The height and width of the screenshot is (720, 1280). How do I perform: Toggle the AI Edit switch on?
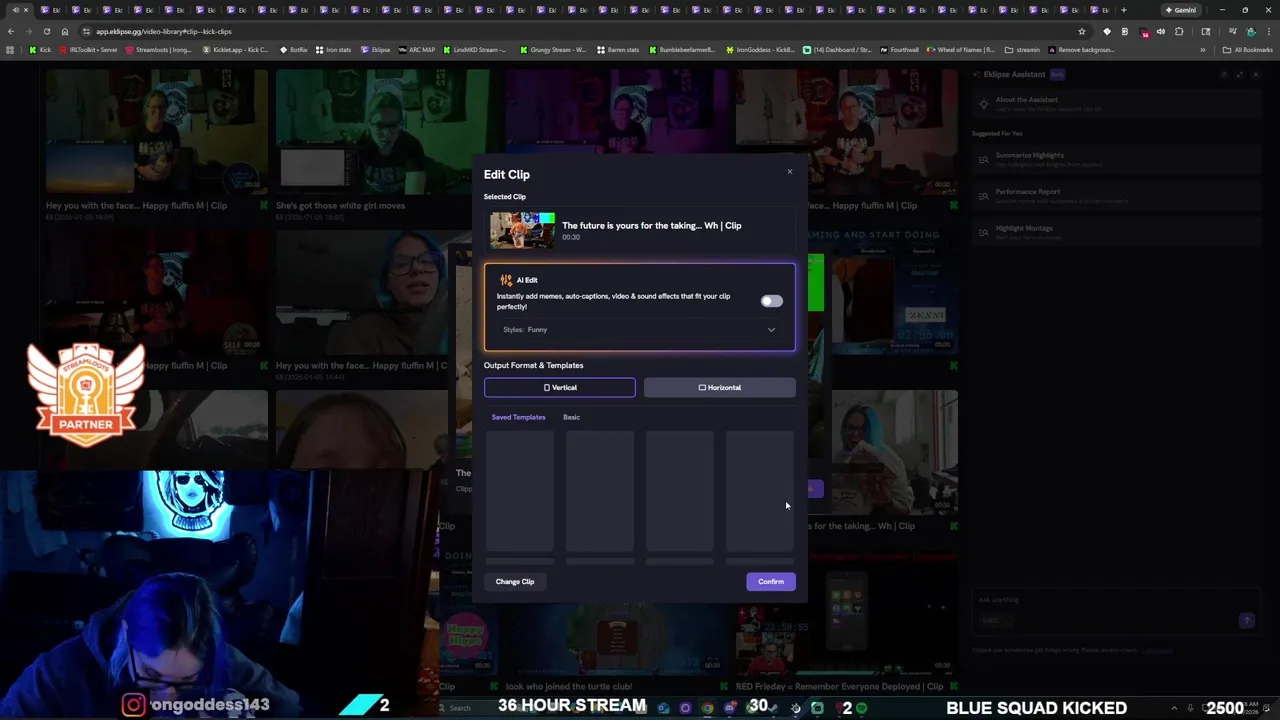771,301
